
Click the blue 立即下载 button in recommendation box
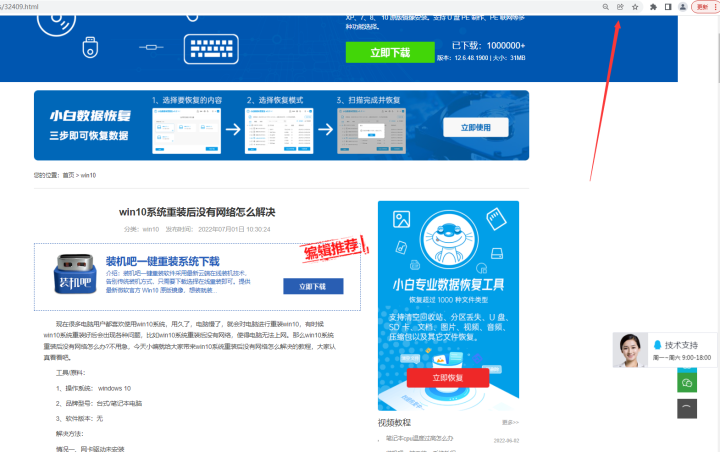tap(313, 286)
